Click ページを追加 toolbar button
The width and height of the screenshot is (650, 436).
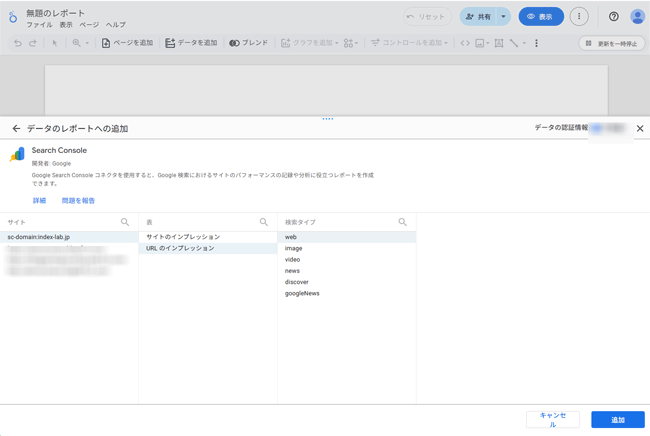click(127, 43)
